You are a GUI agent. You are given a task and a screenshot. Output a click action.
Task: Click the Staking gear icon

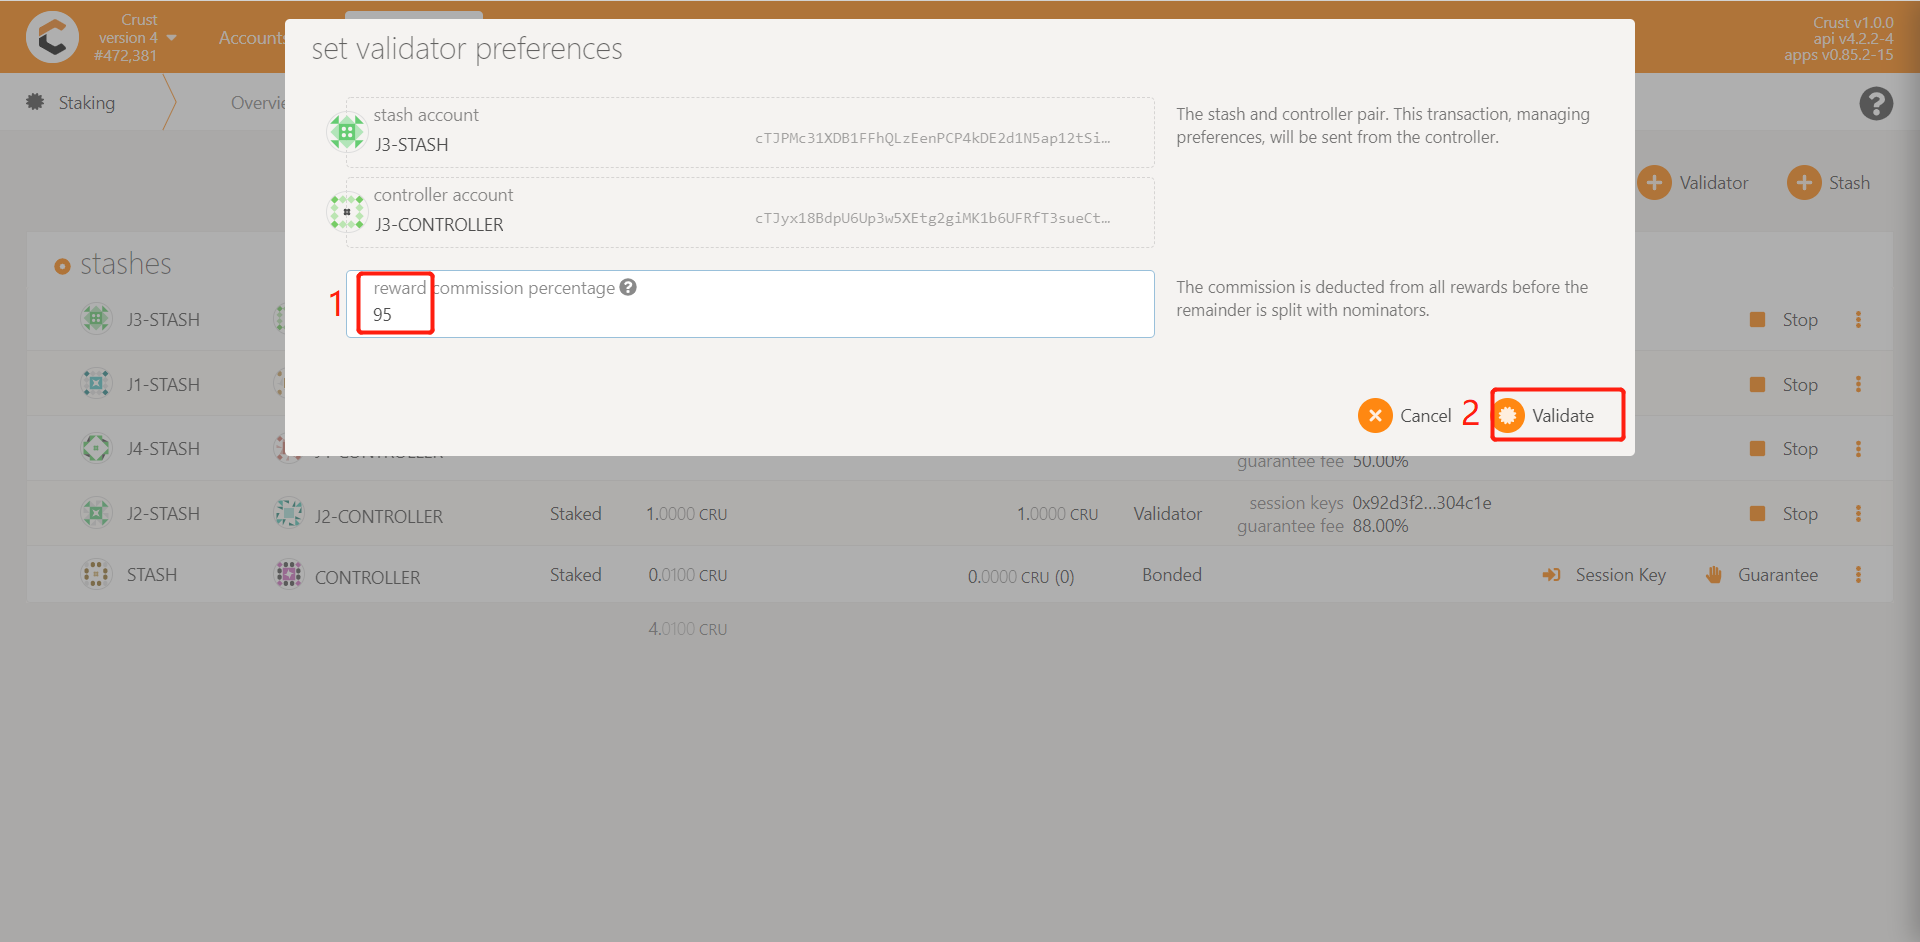35,102
